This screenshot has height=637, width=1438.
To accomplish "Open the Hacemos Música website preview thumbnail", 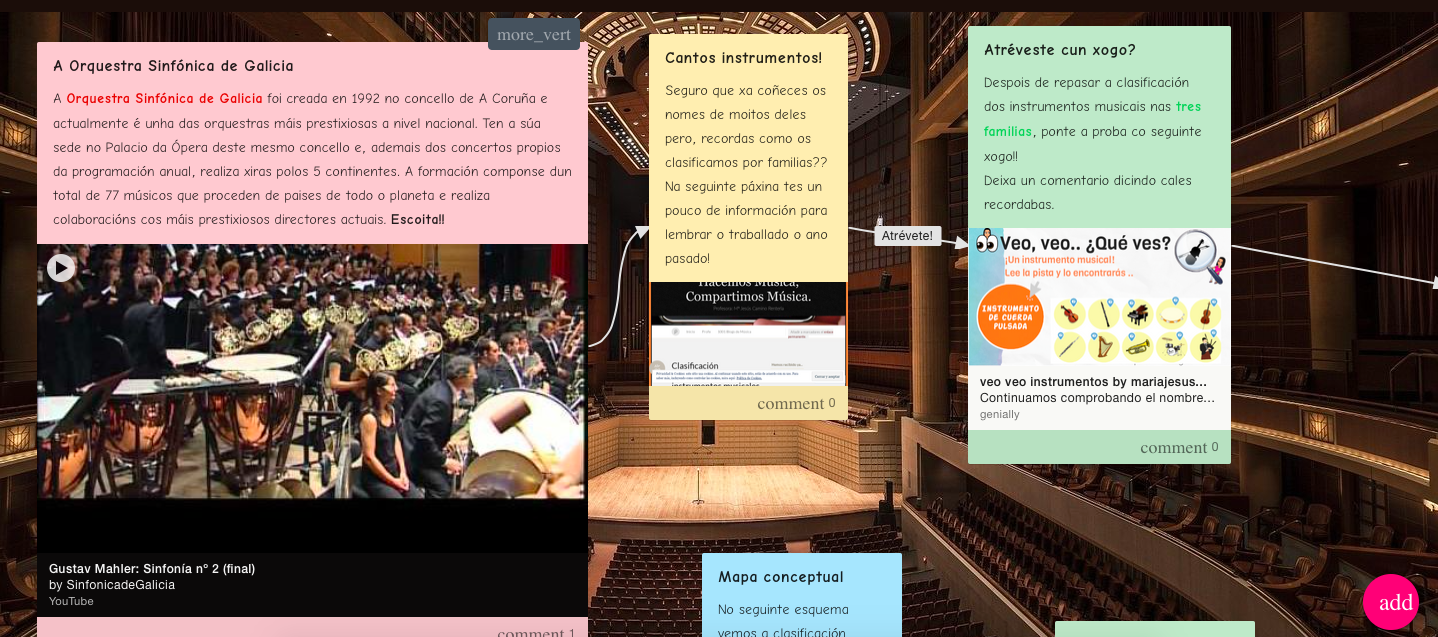I will (748, 333).
